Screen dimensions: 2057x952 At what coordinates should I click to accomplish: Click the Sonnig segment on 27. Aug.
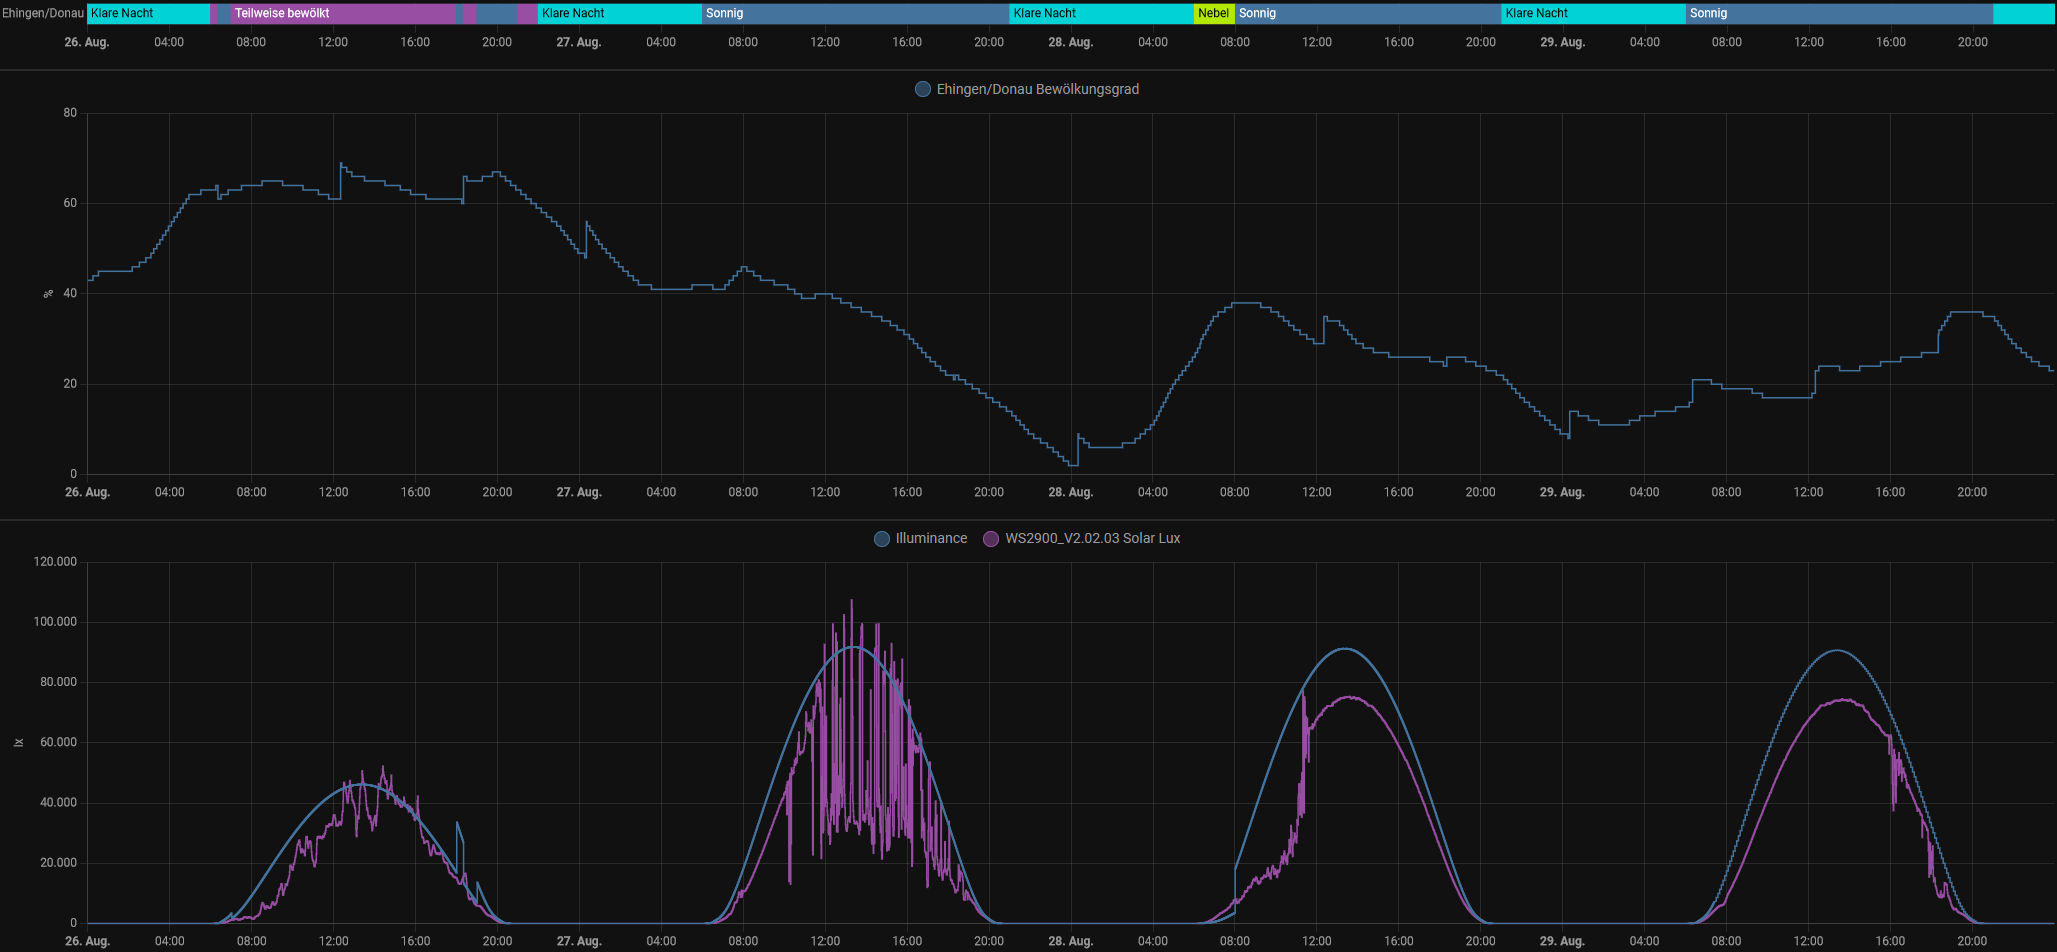[855, 13]
